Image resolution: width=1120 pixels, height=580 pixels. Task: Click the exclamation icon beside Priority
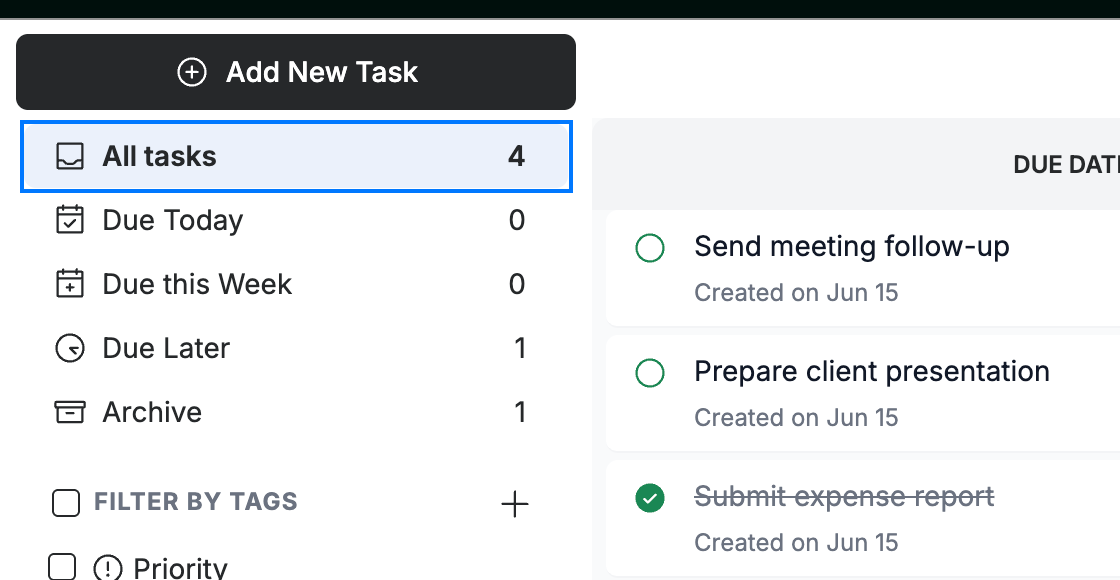(108, 569)
